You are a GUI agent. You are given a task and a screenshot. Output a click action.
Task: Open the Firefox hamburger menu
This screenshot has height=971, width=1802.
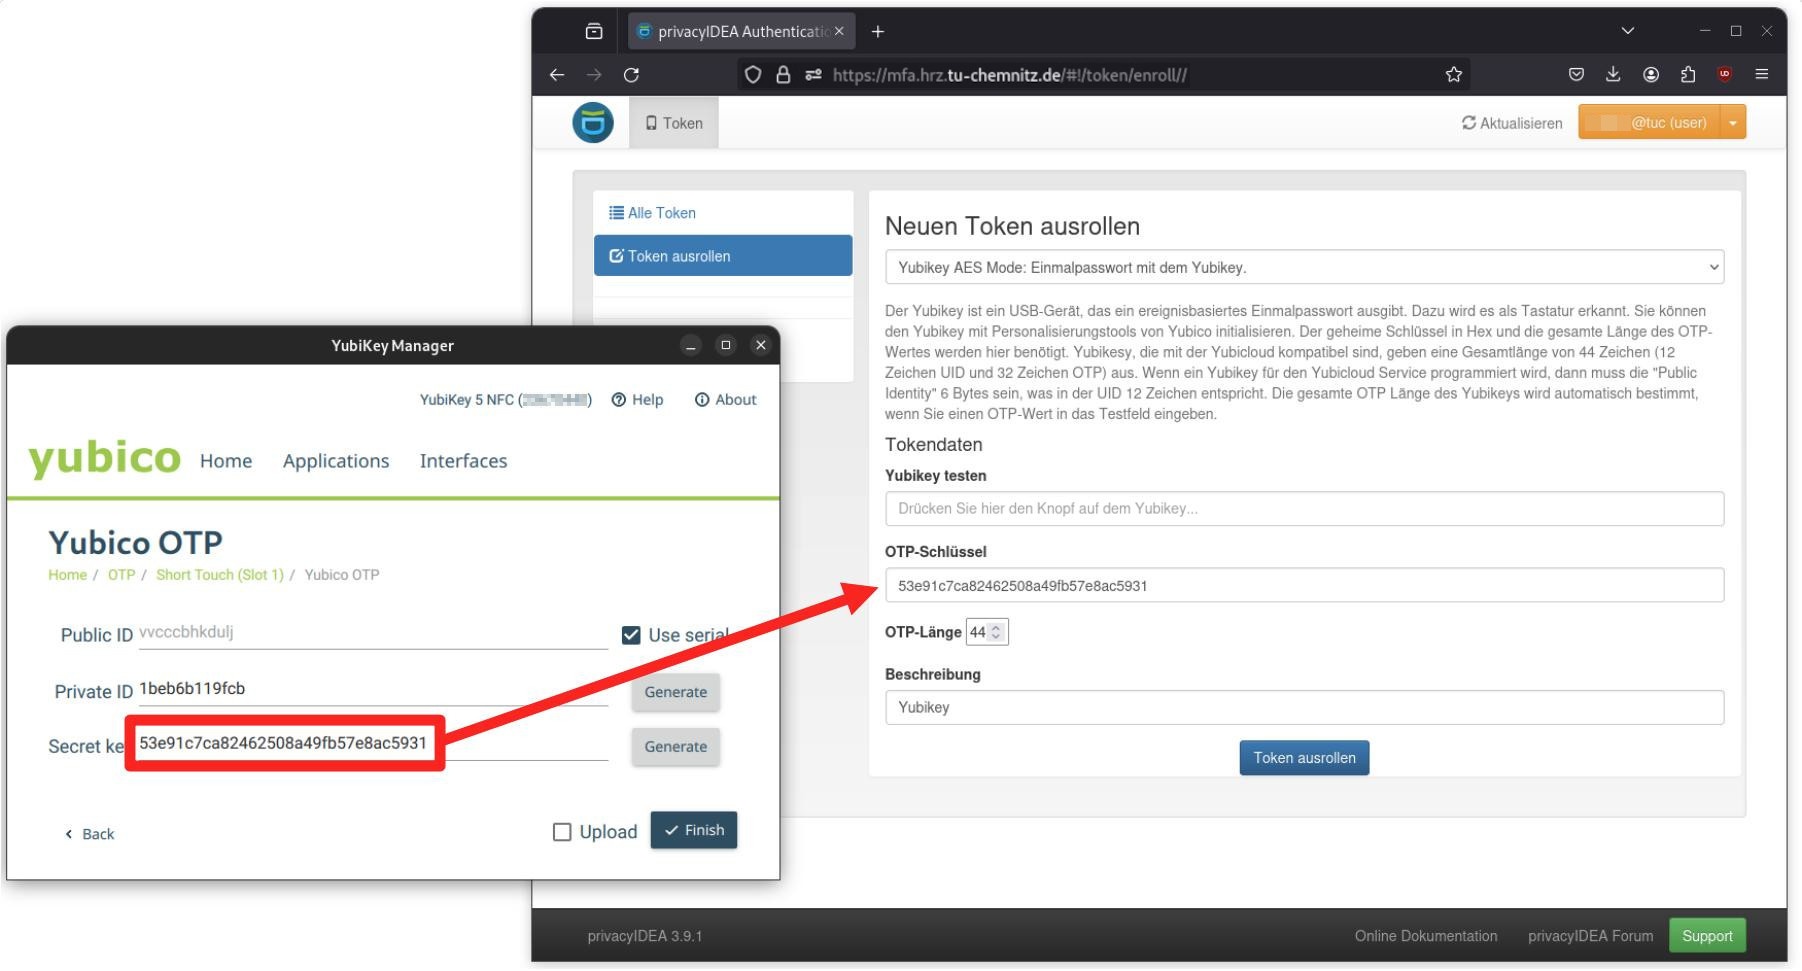click(1763, 73)
